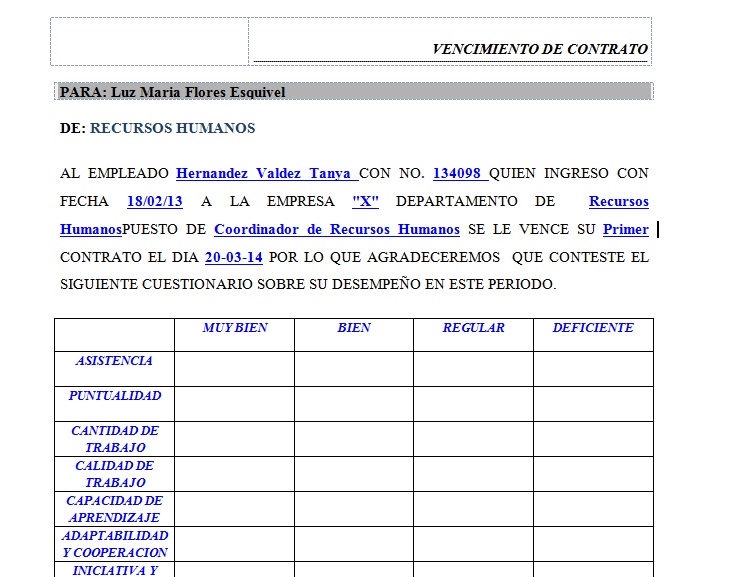Click the MUY BIEN column header
This screenshot has width=729, height=577.
[x=235, y=328]
